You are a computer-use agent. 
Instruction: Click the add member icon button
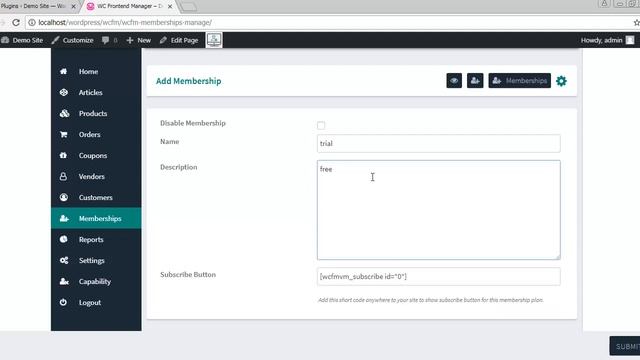point(475,81)
